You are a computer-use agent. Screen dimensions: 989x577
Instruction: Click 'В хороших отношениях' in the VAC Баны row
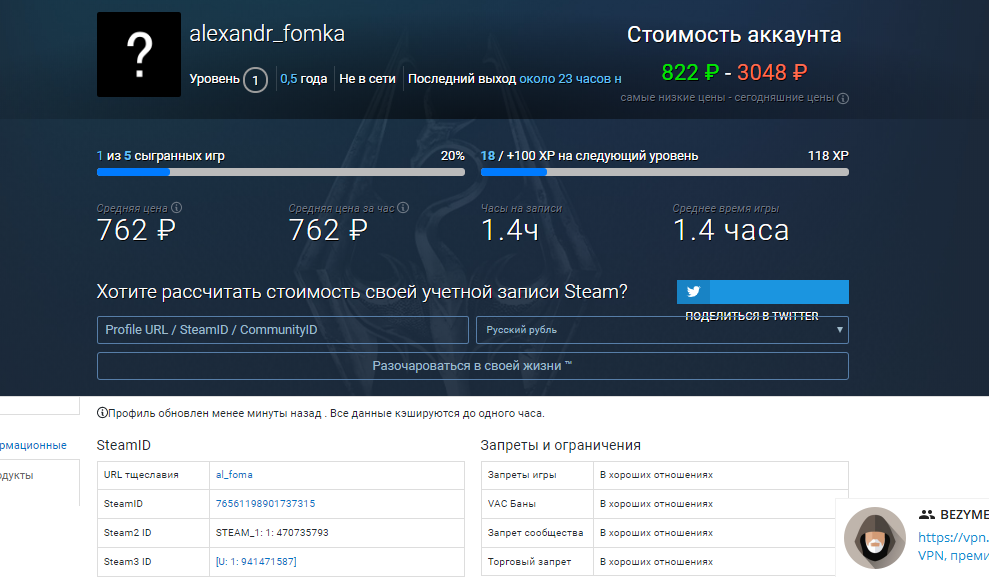click(x=657, y=504)
